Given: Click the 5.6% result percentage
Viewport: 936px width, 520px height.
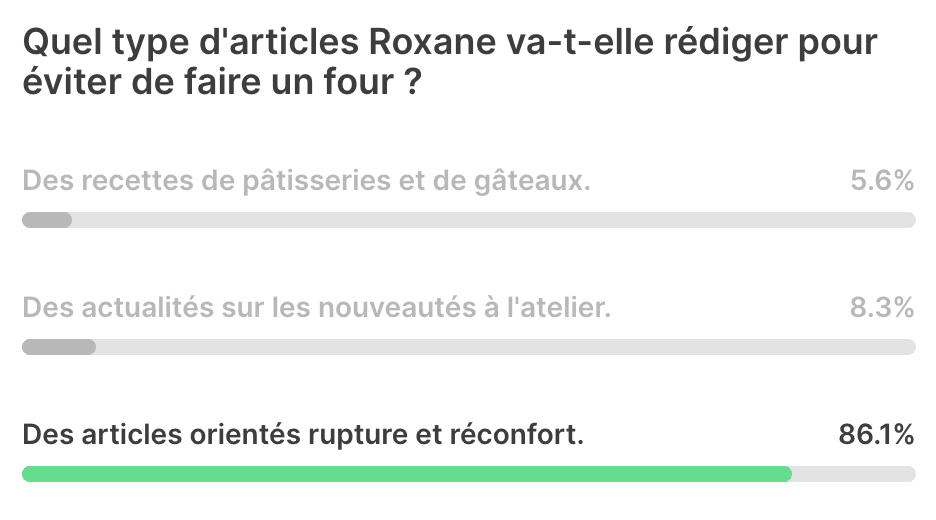Looking at the screenshot, I should point(882,181).
